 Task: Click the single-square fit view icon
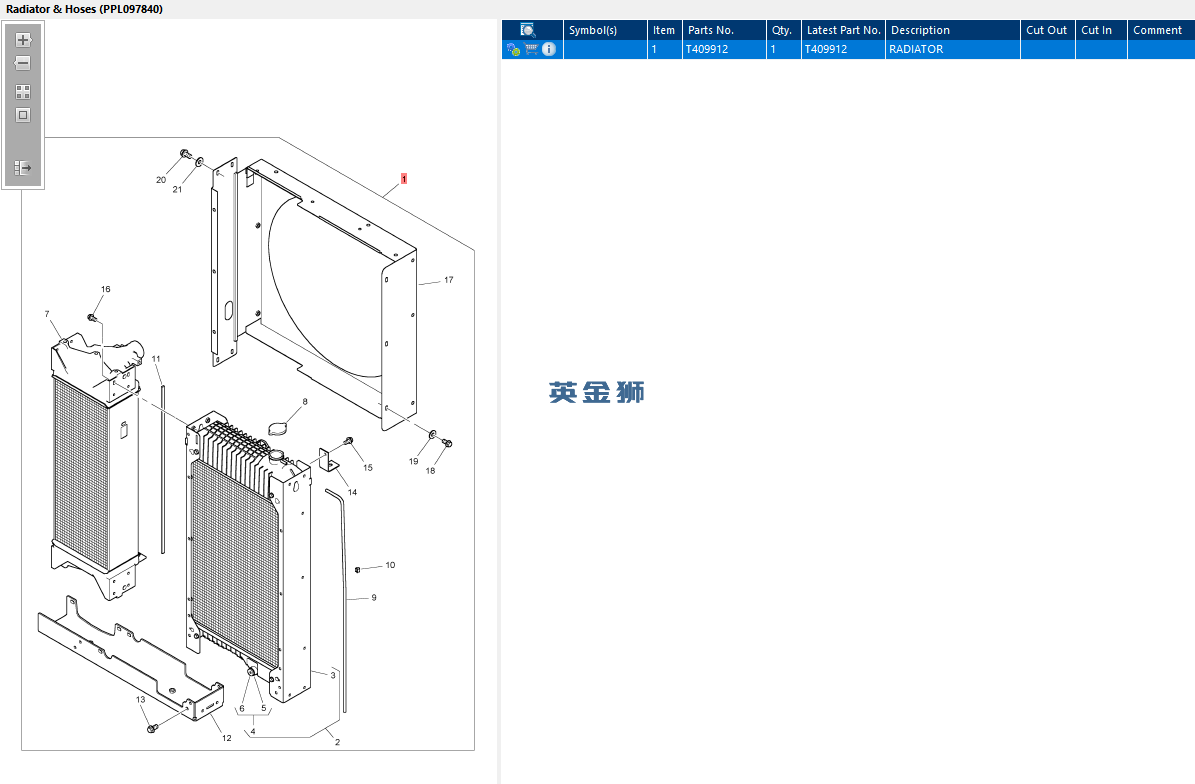click(x=23, y=115)
